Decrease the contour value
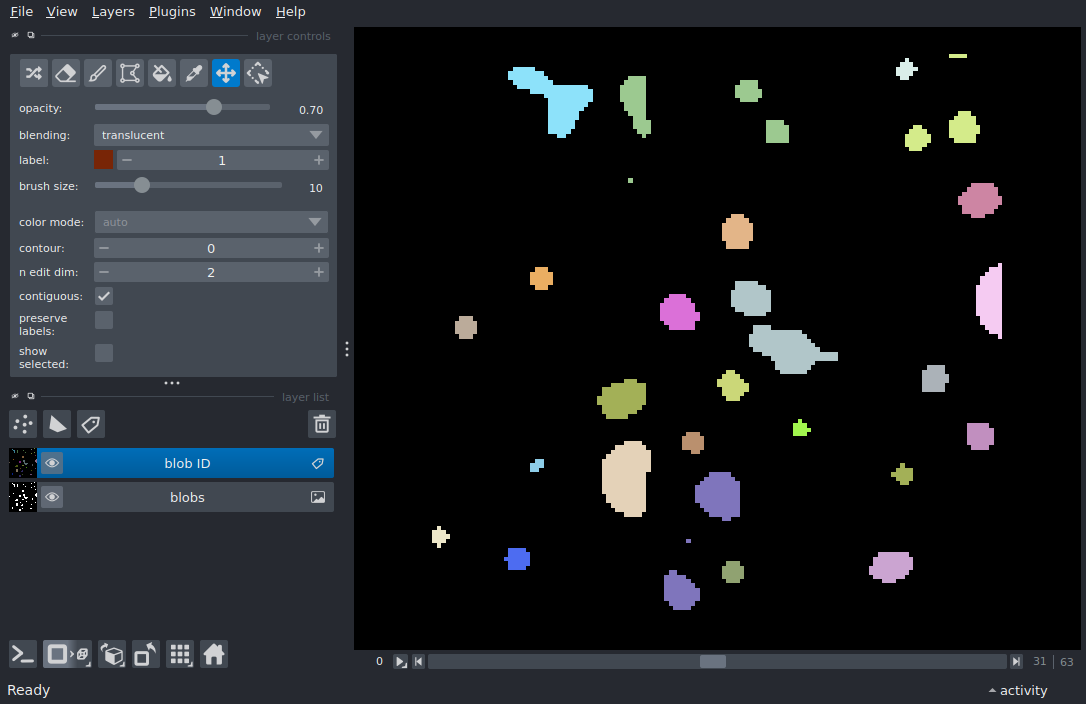The width and height of the screenshot is (1086, 704). coord(104,248)
